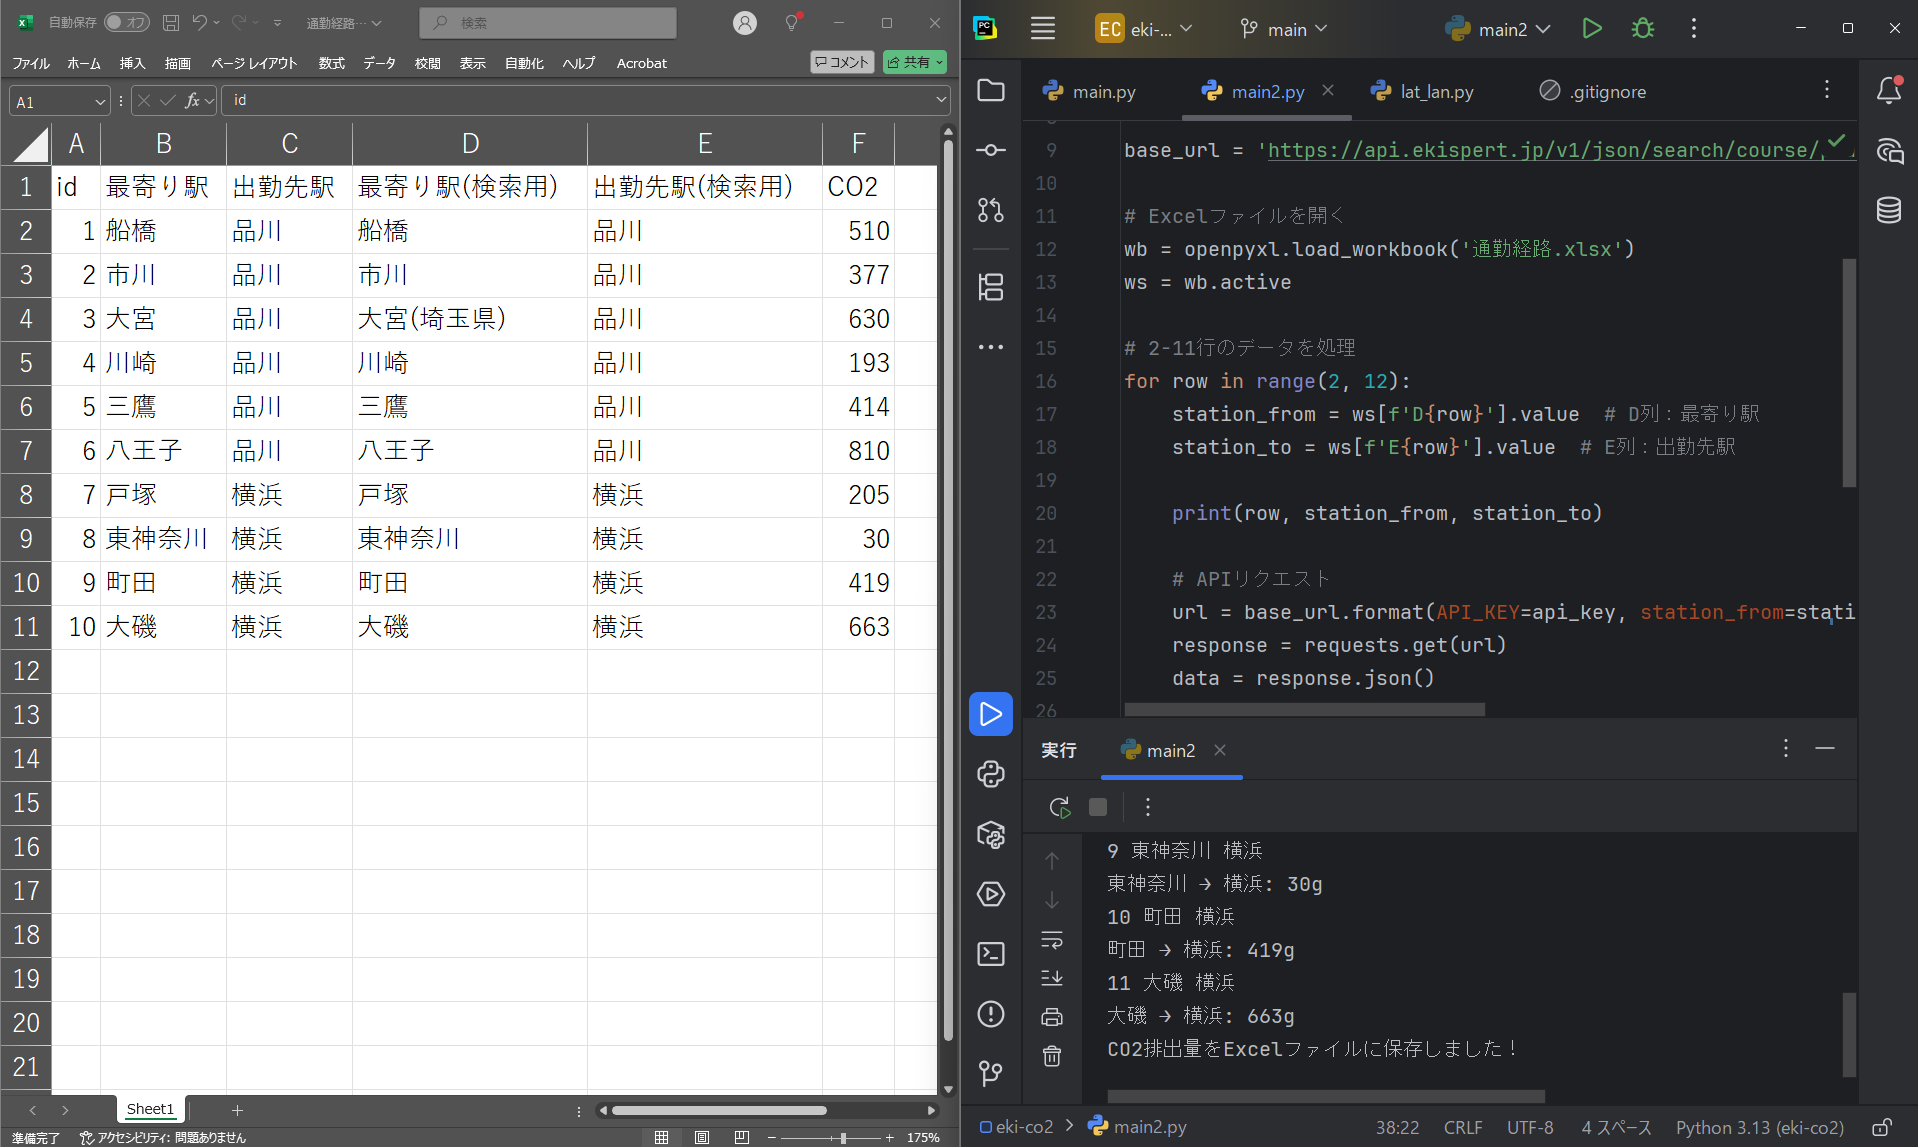The height and width of the screenshot is (1147, 1918).
Task: Open the Database tool window
Action: pos(1888,211)
